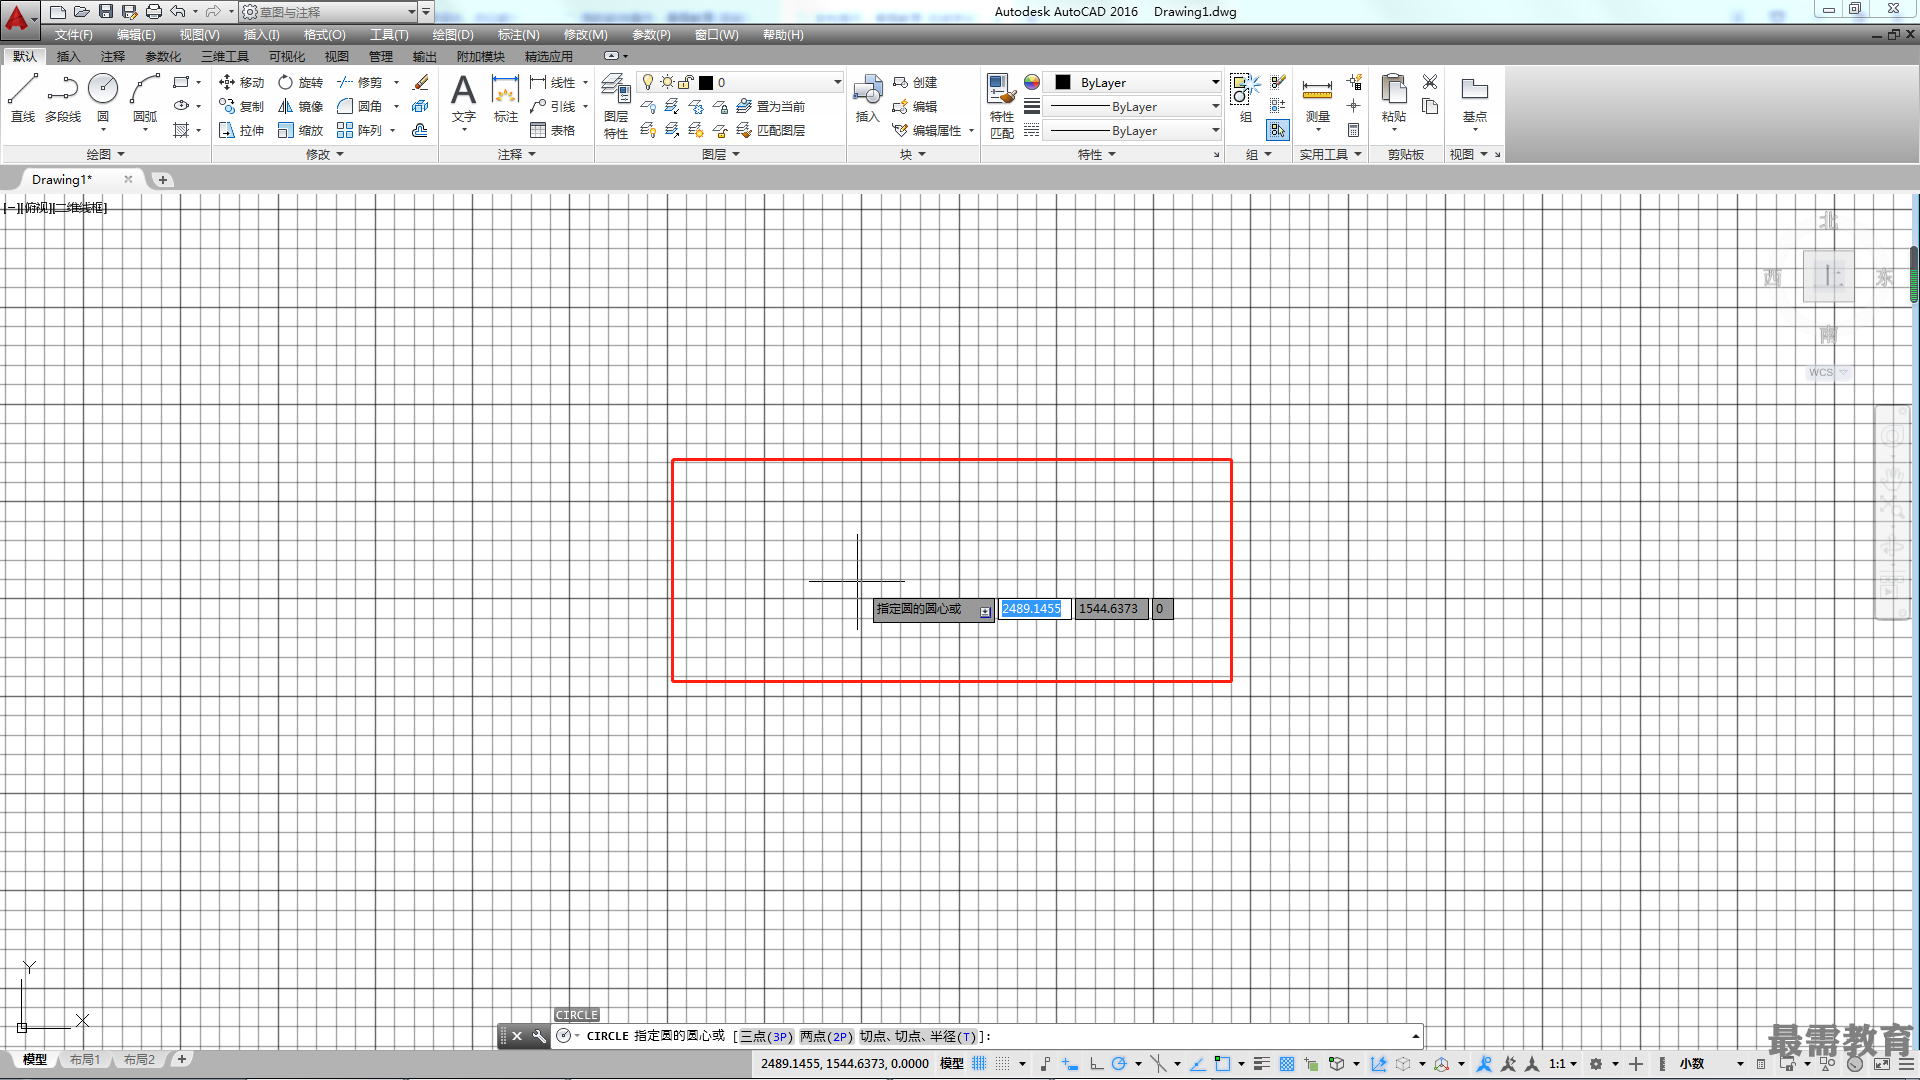Click the calculator icon in 实用工具 panel
1920x1080 pixels.
tap(1353, 130)
